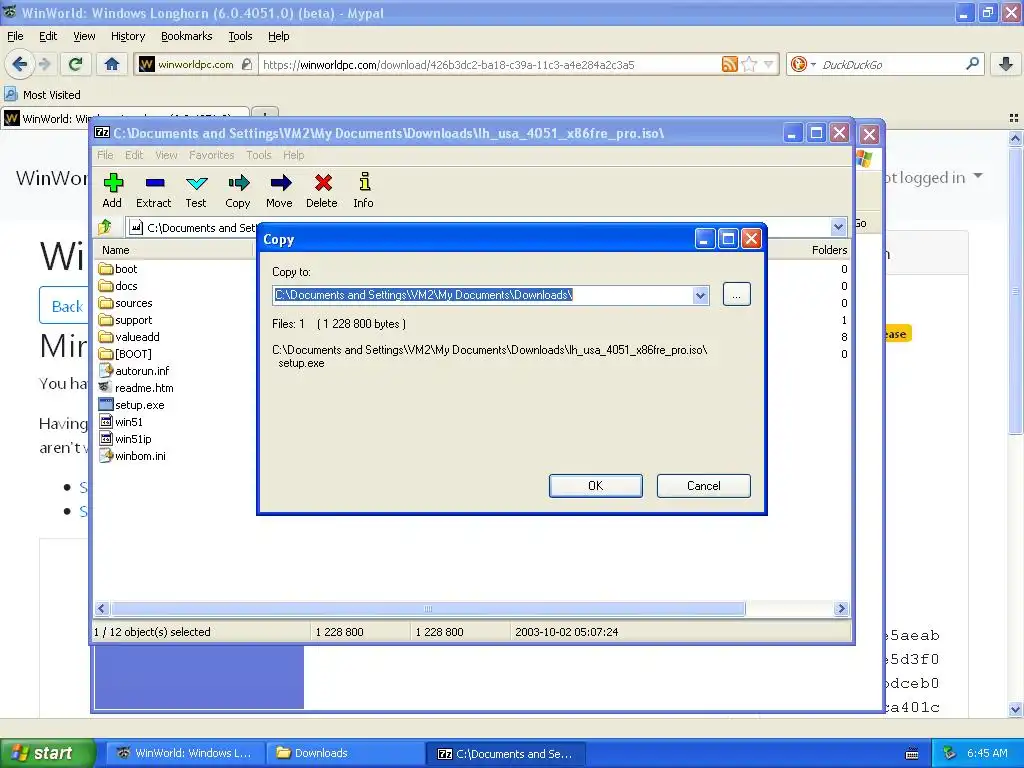Select the readme.htm file
1024x768 pixels.
pyautogui.click(x=136, y=388)
